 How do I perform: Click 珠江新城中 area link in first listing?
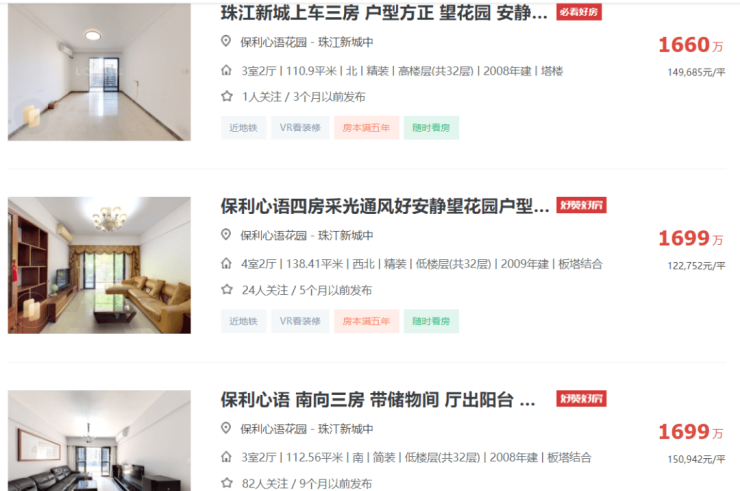click(x=345, y=42)
